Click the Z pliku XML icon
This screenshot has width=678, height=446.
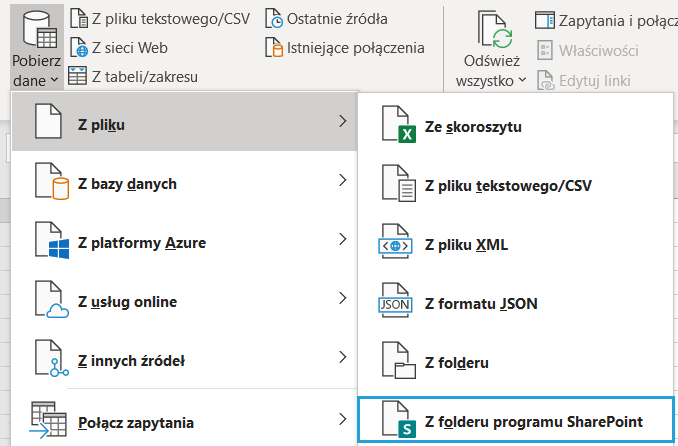tap(399, 245)
